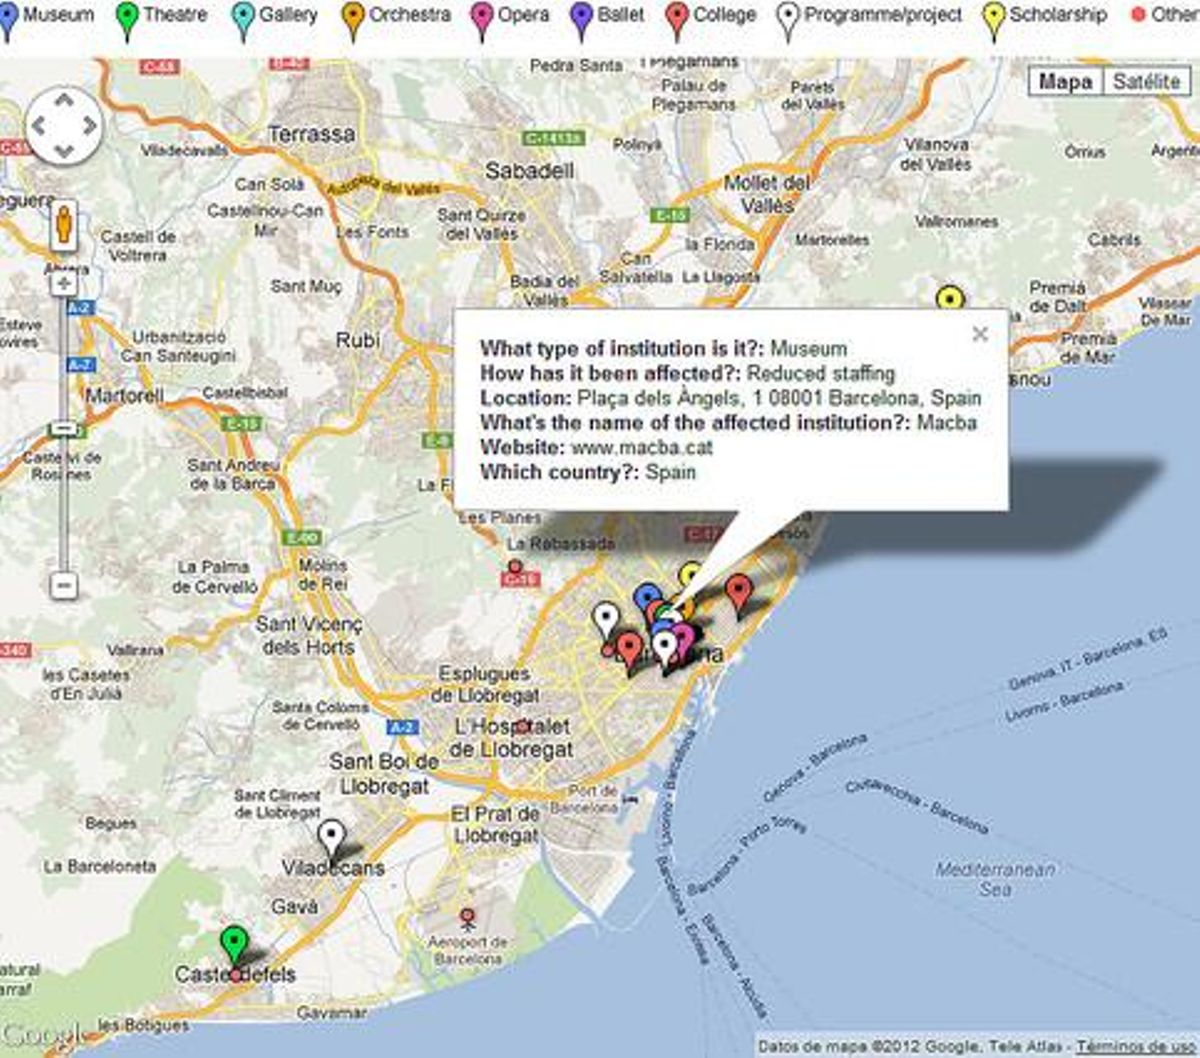Pan the map left with the arrow control
The height and width of the screenshot is (1058, 1200).
[38, 126]
